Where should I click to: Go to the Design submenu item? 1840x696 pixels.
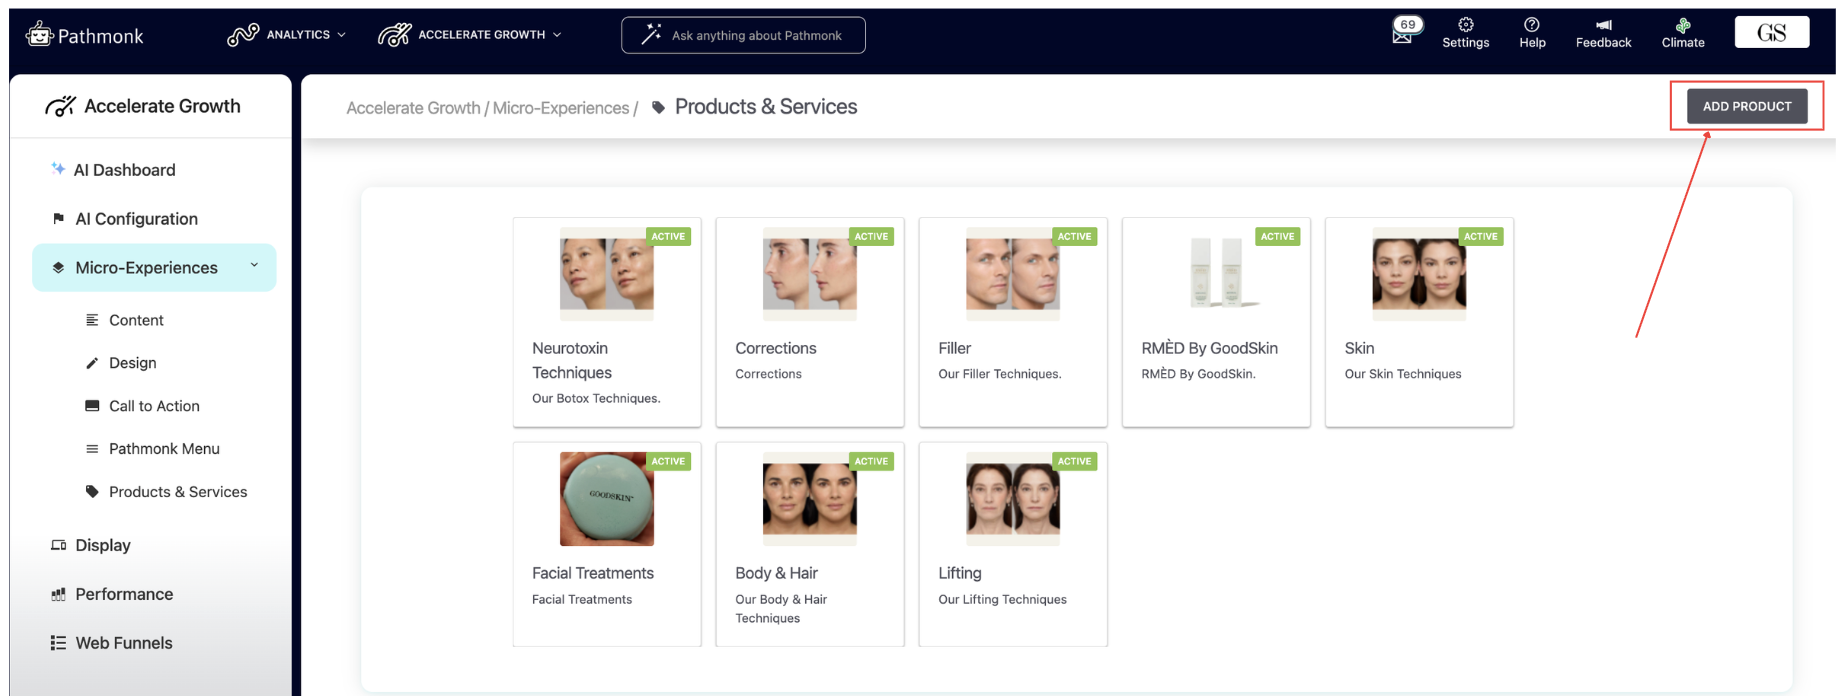[x=132, y=363]
